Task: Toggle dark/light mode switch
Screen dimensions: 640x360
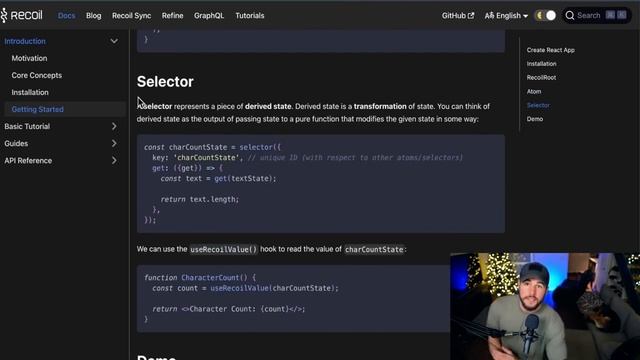Action: coord(546,16)
